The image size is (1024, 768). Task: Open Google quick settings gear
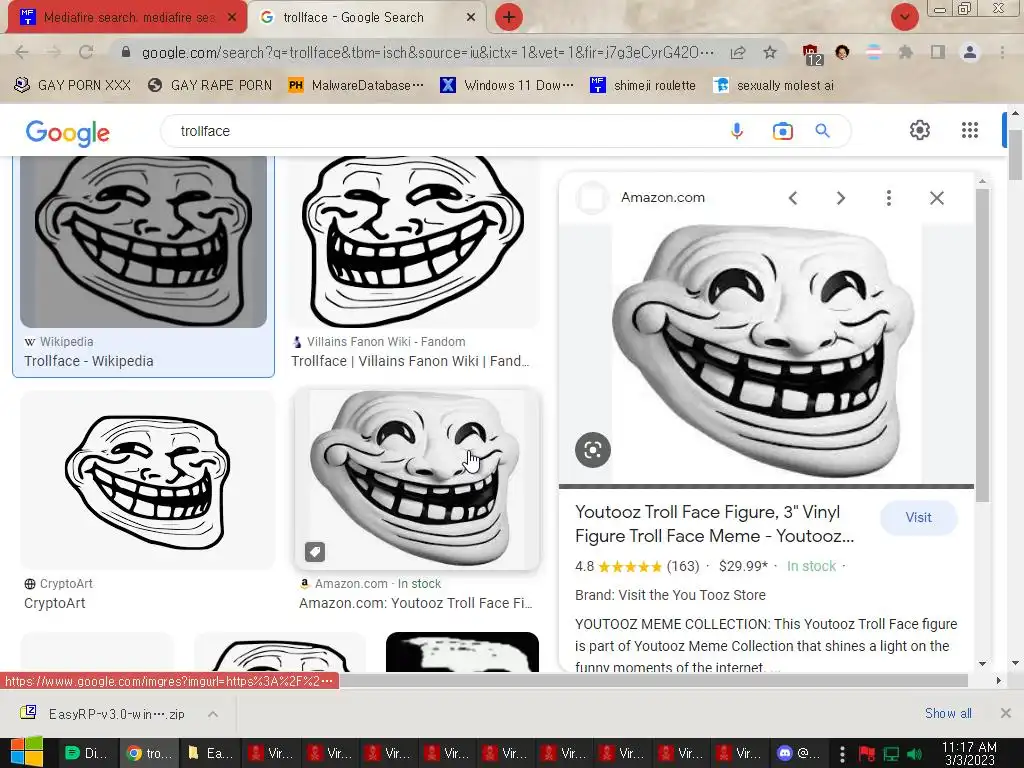click(920, 130)
